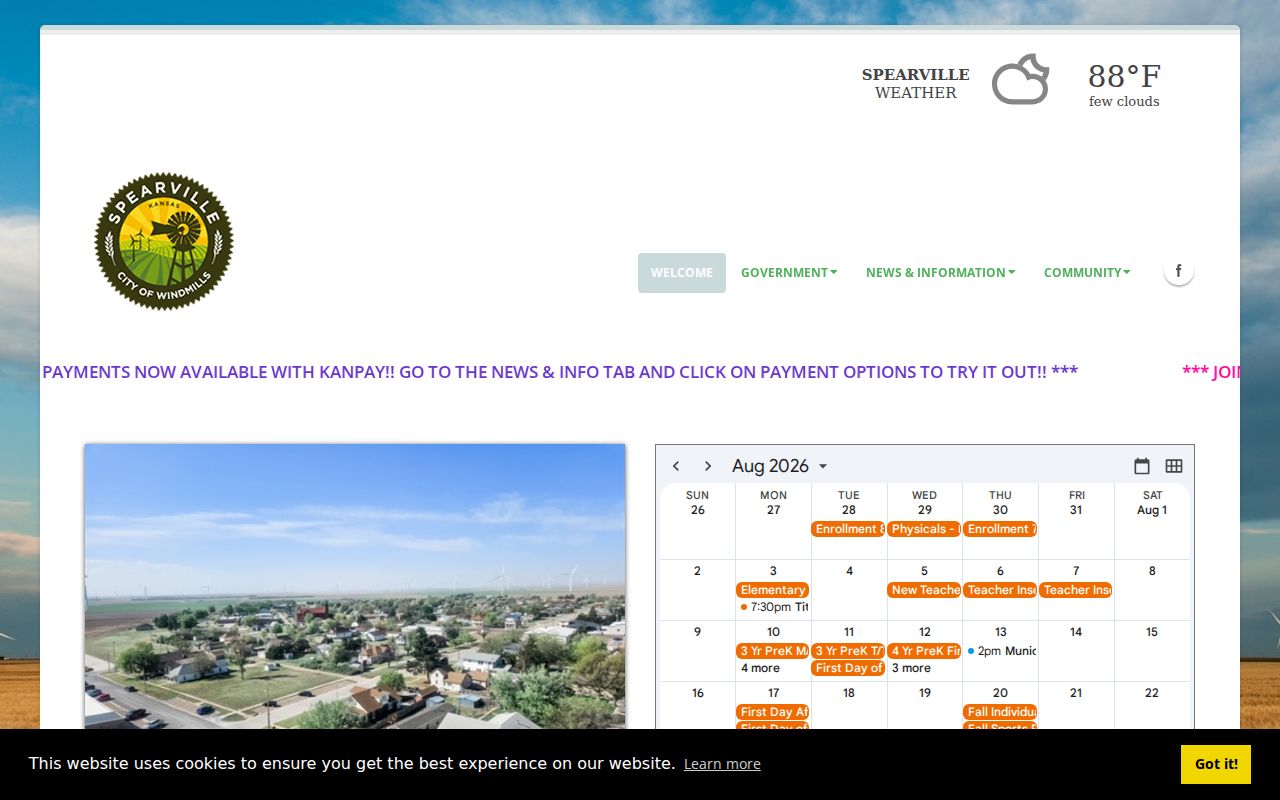Image resolution: width=1280 pixels, height=800 pixels.
Task: Select Friday 14 date cell
Action: click(1076, 632)
